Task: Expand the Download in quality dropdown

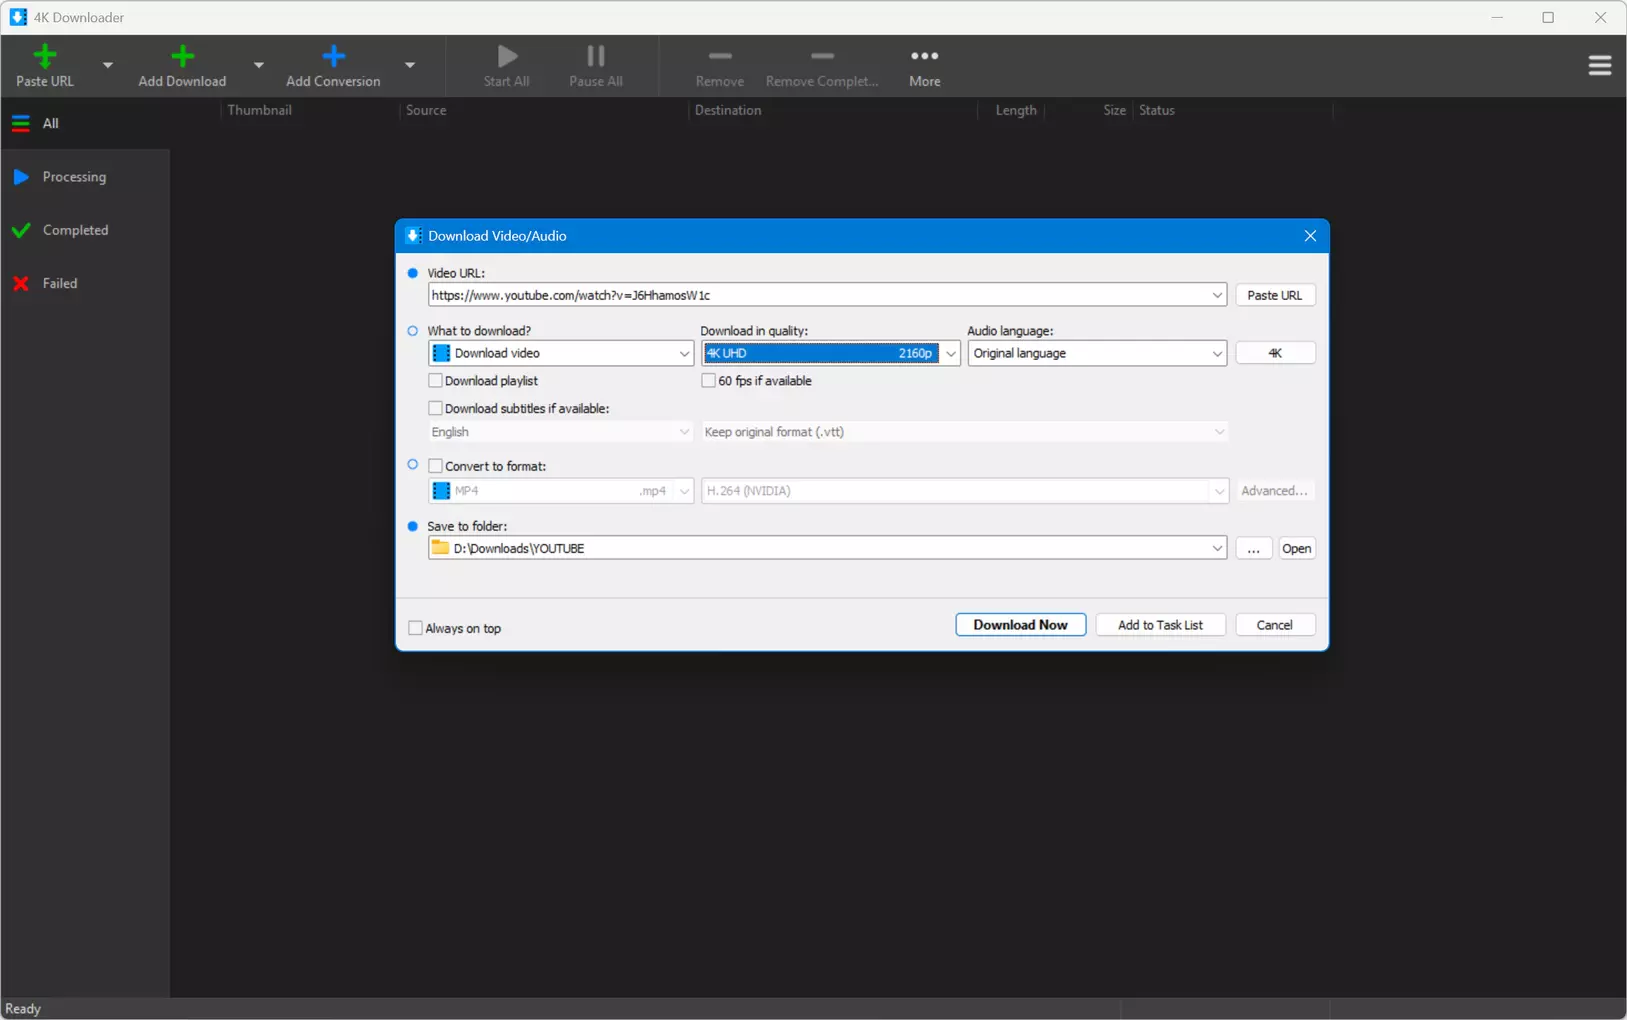Action: [950, 353]
